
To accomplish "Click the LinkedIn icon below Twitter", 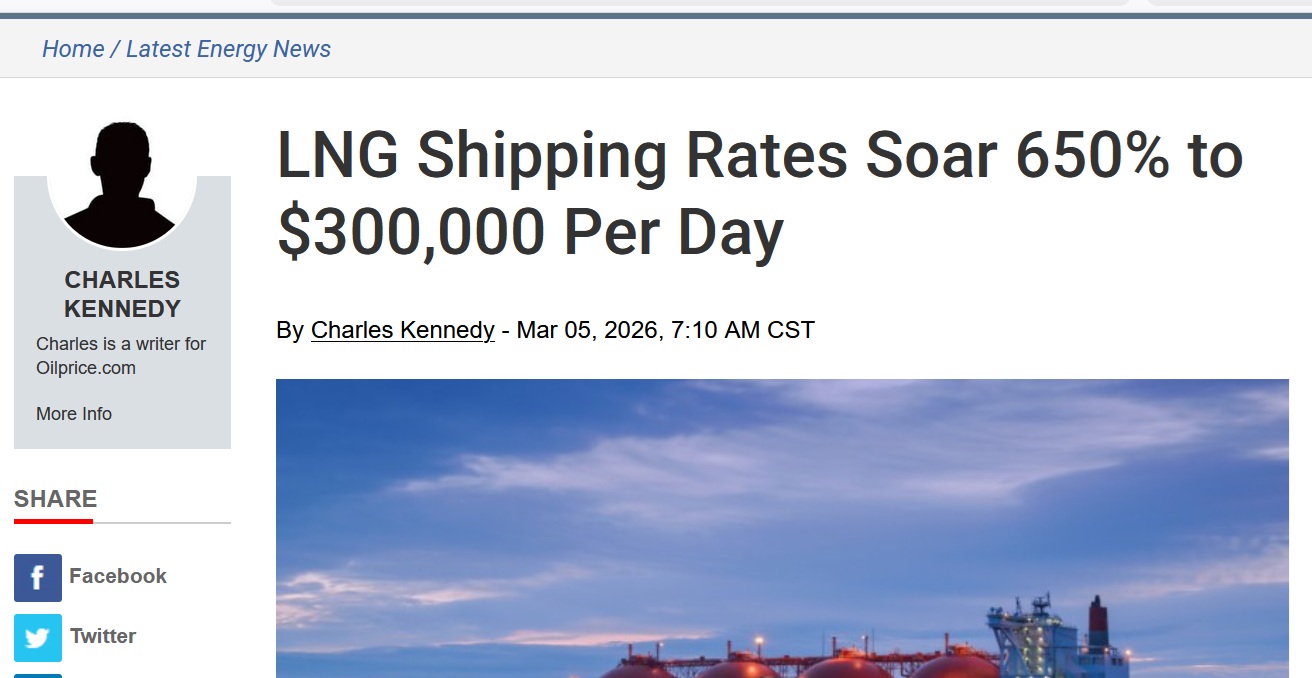I will coord(38,675).
